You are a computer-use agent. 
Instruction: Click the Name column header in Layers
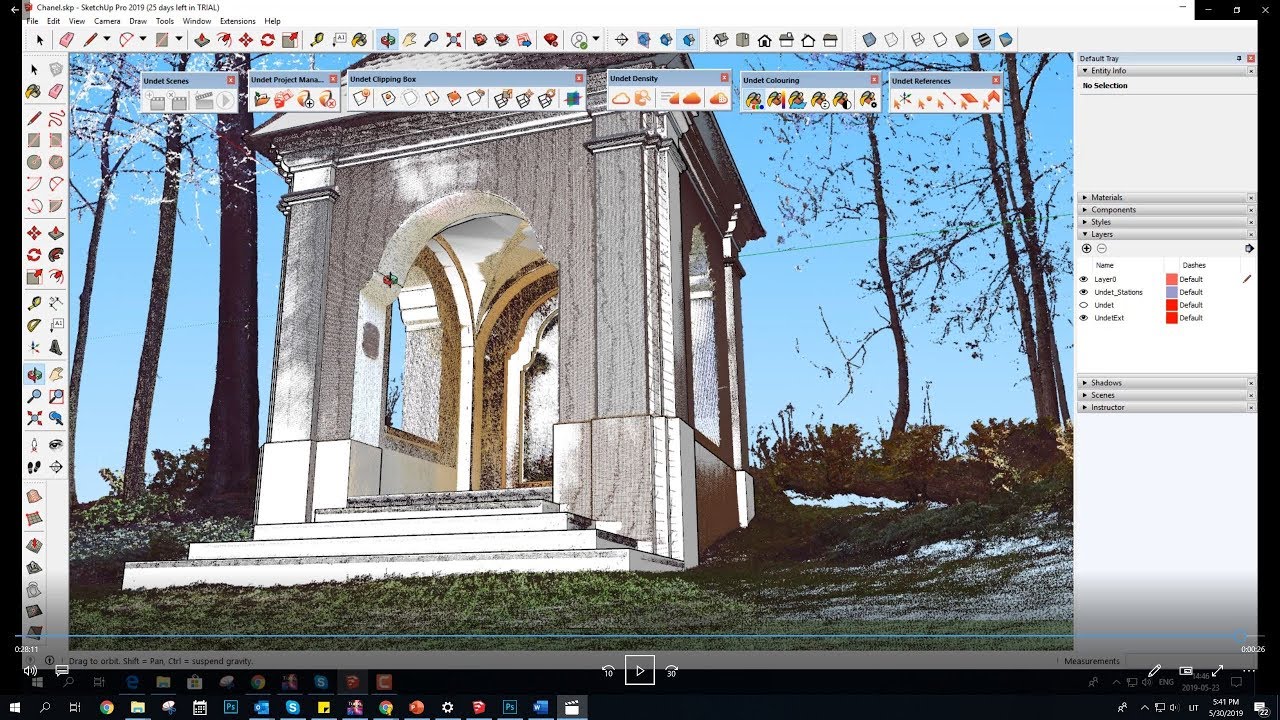pos(1105,265)
